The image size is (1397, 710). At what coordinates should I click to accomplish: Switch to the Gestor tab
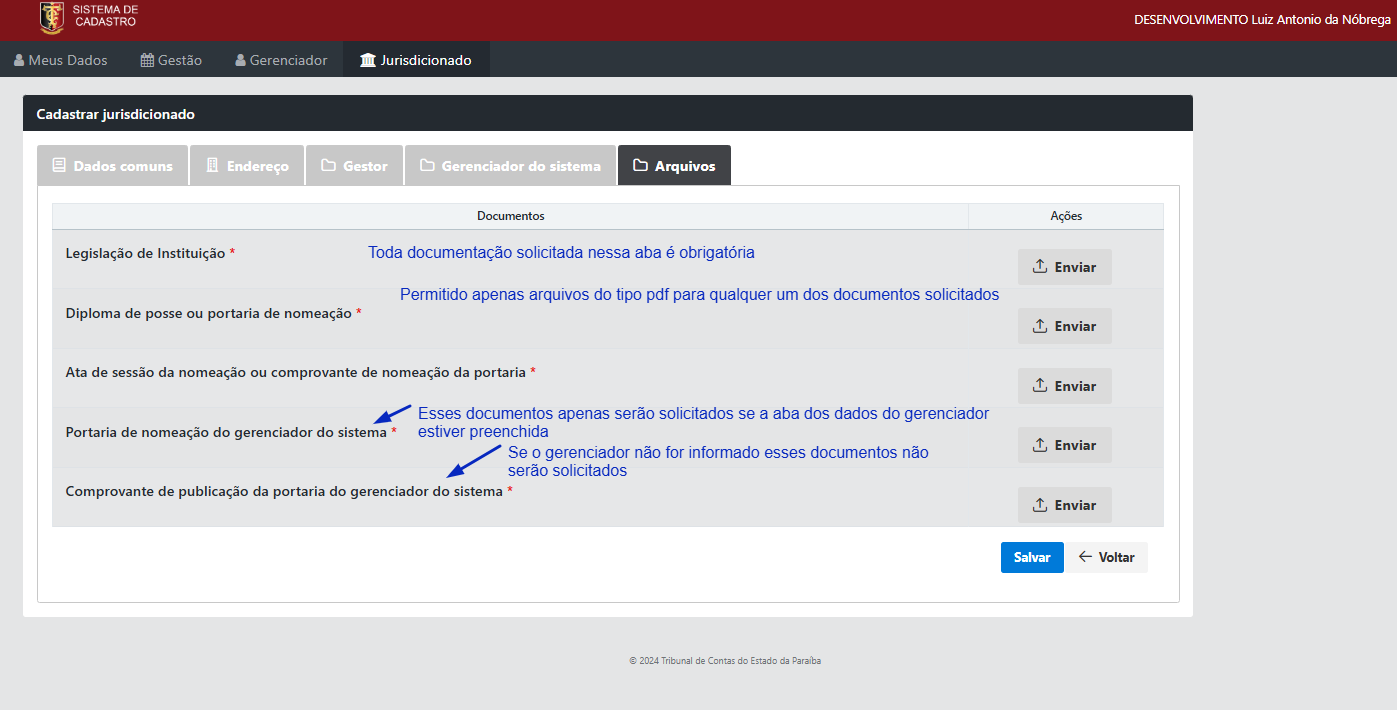tap(354, 166)
